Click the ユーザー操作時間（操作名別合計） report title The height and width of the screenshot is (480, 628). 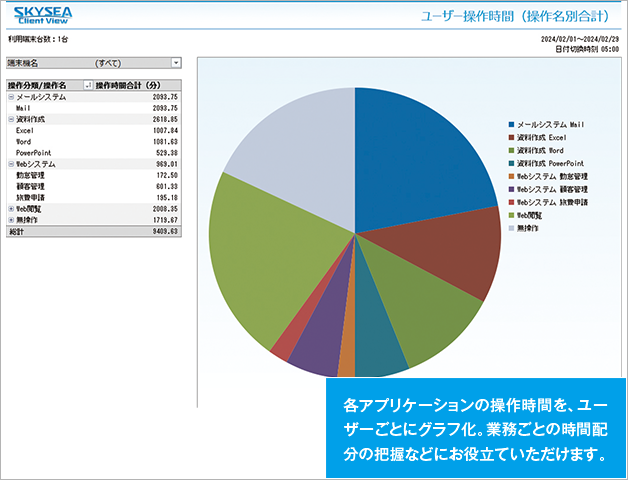(515, 16)
